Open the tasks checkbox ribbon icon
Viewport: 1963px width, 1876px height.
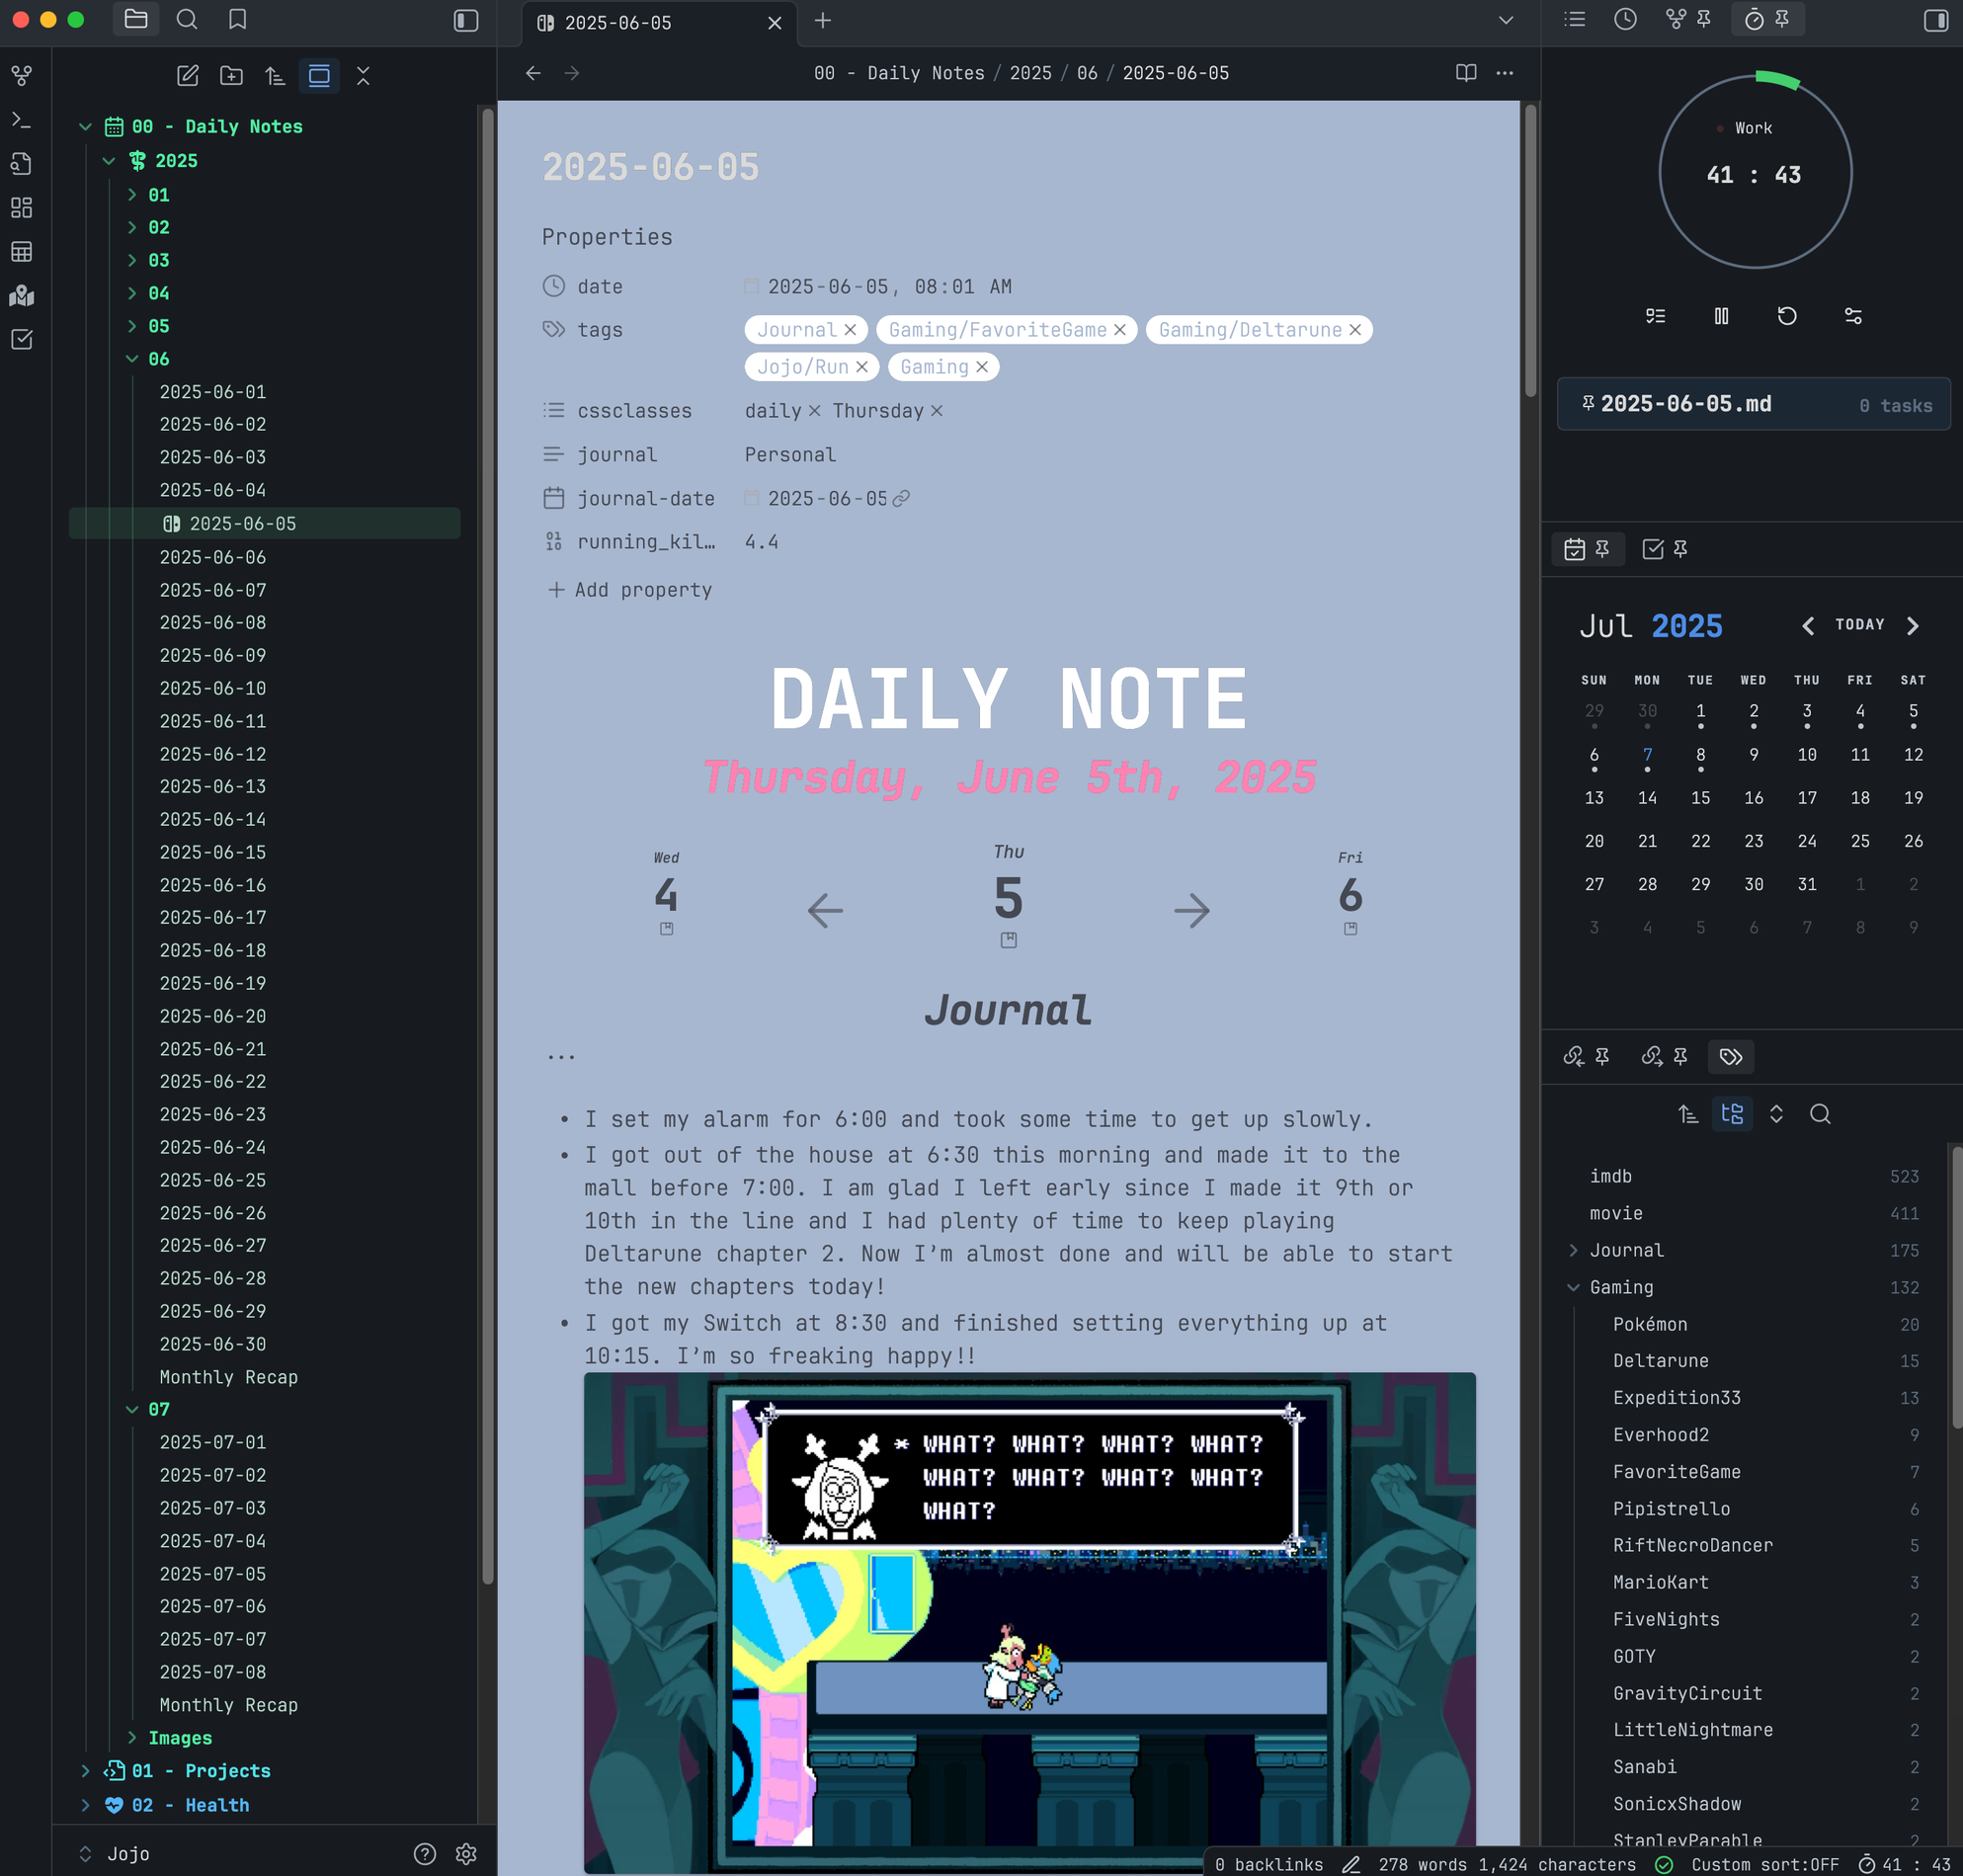pos(22,340)
